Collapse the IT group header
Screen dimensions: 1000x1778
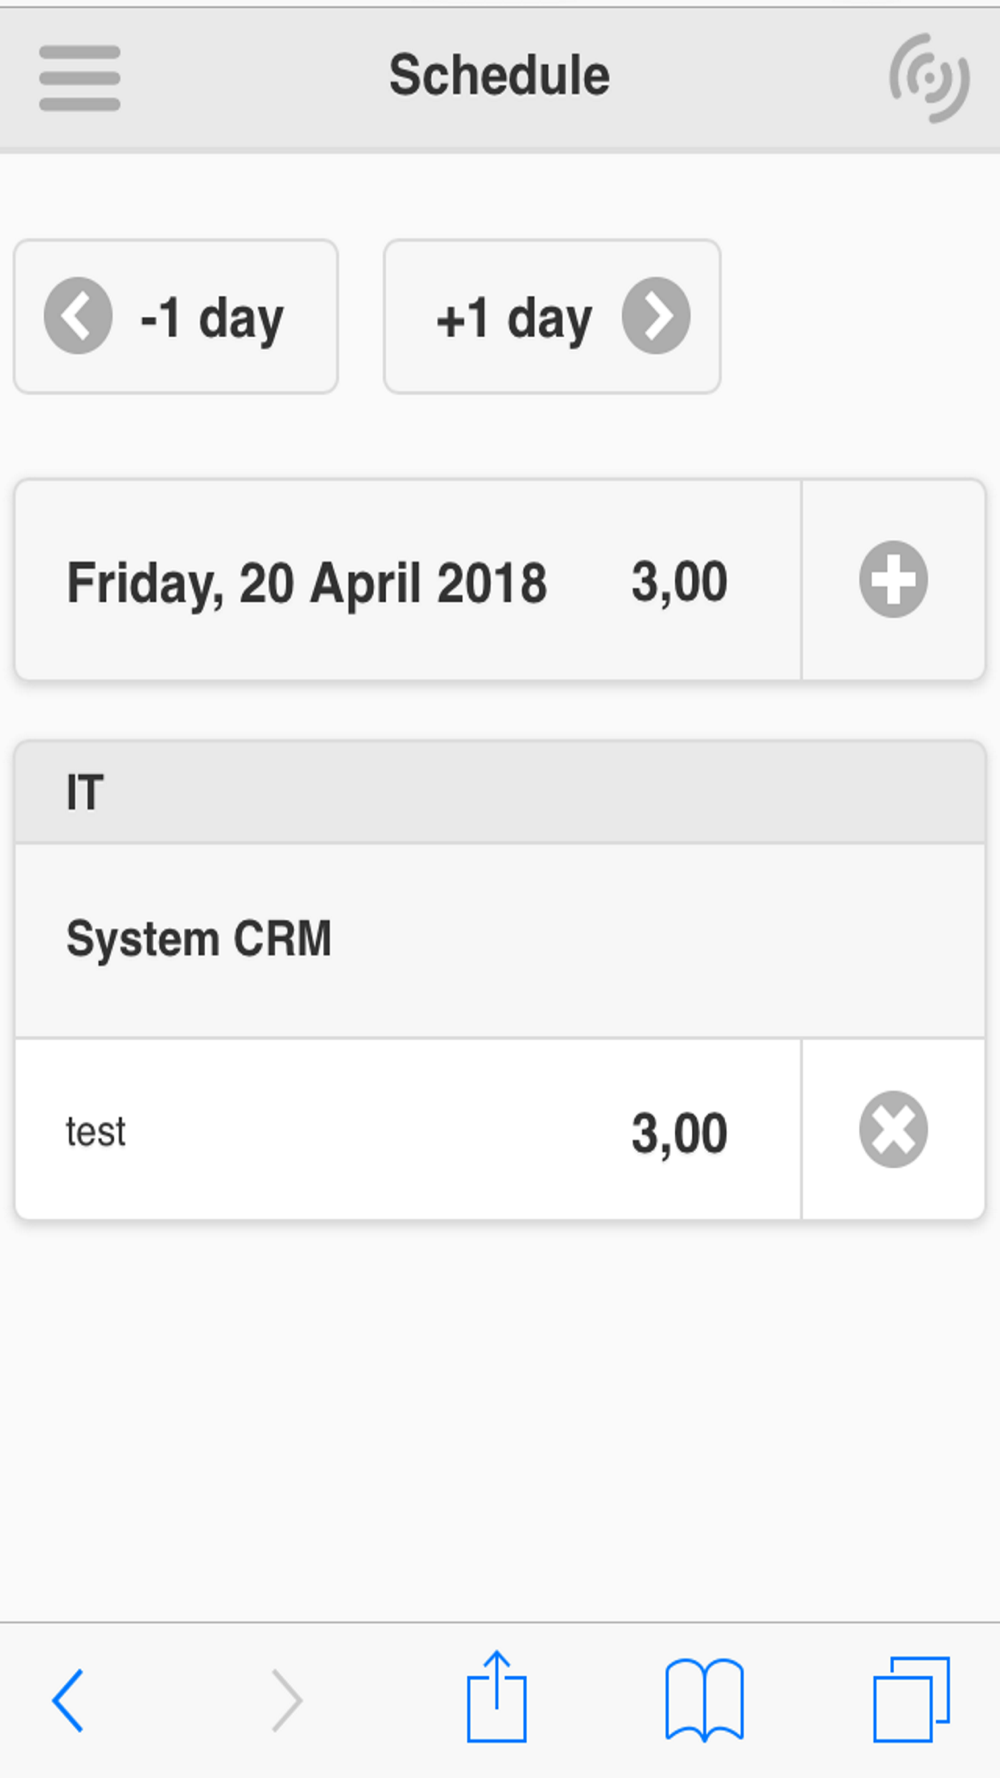[x=500, y=793]
